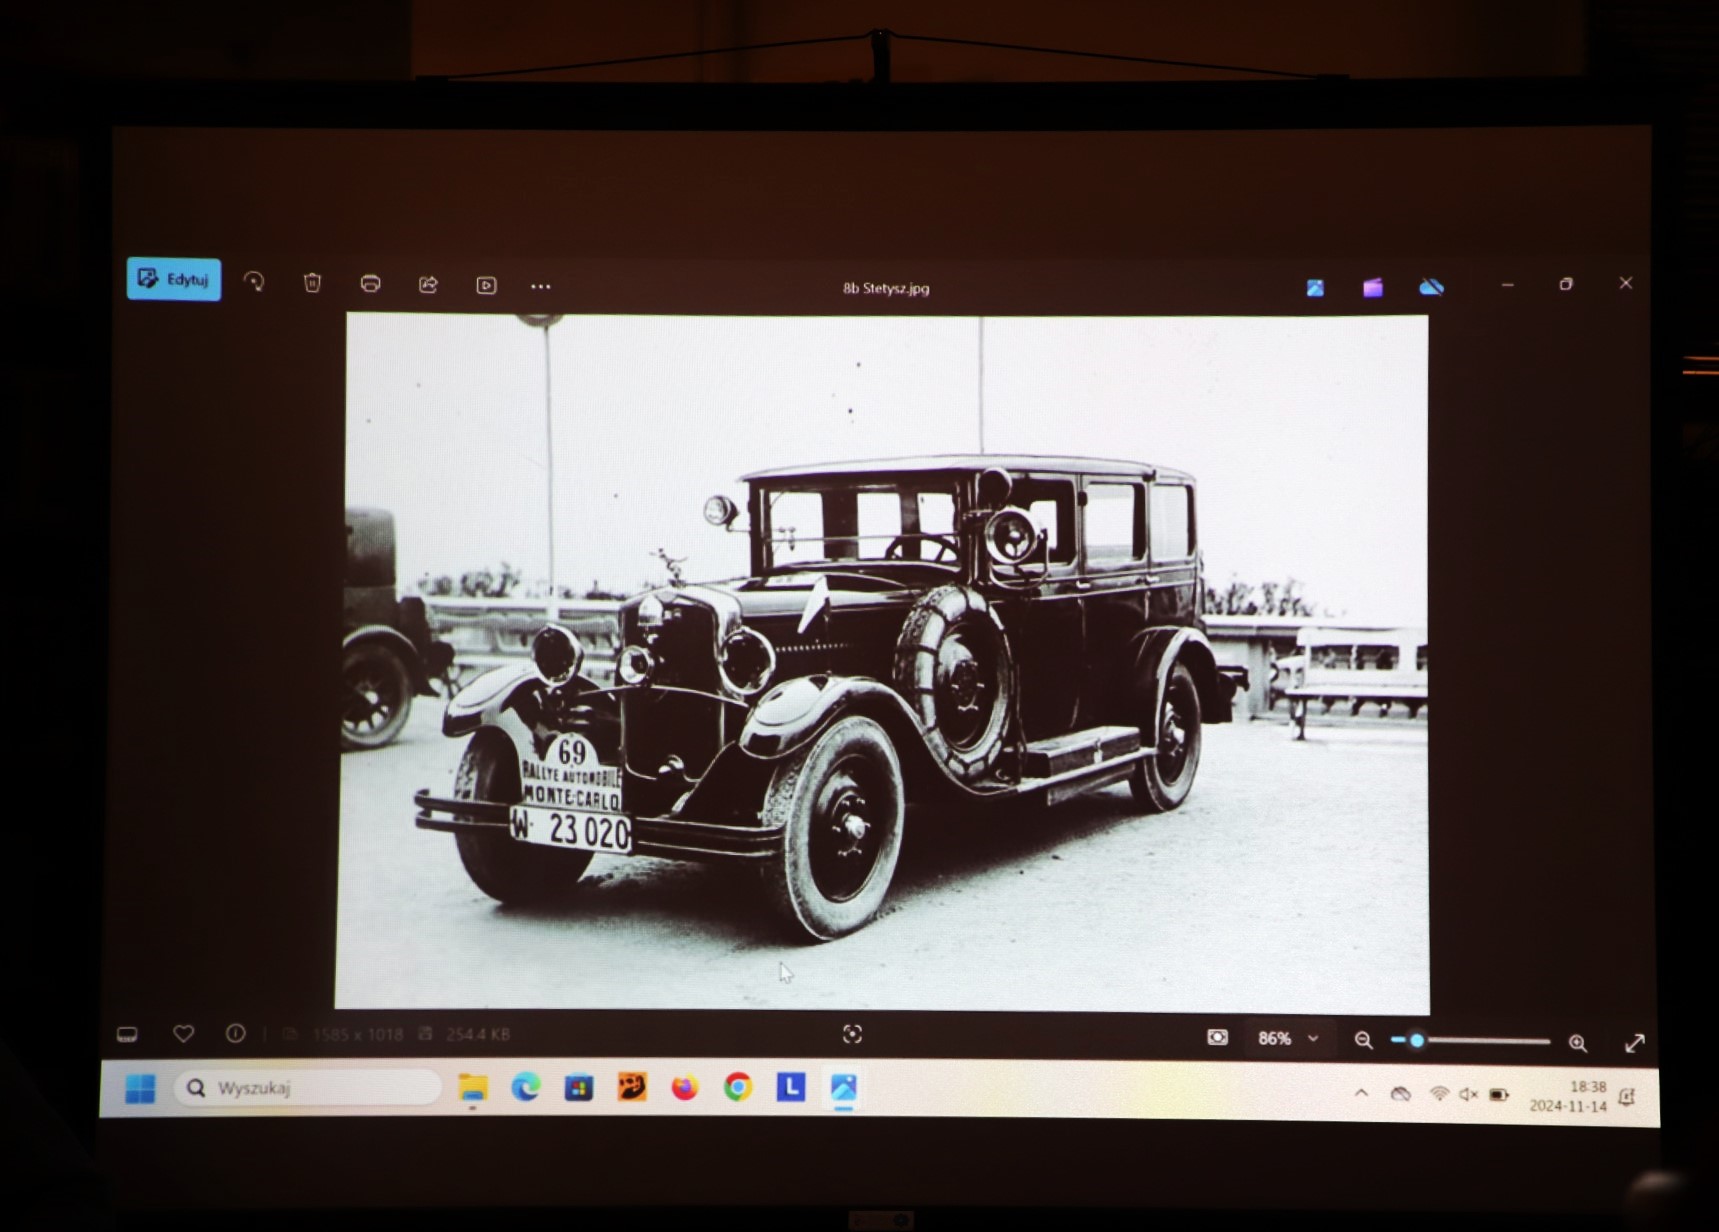Open the notifications bell icon
This screenshot has height=1232, width=1719.
click(x=1627, y=1098)
